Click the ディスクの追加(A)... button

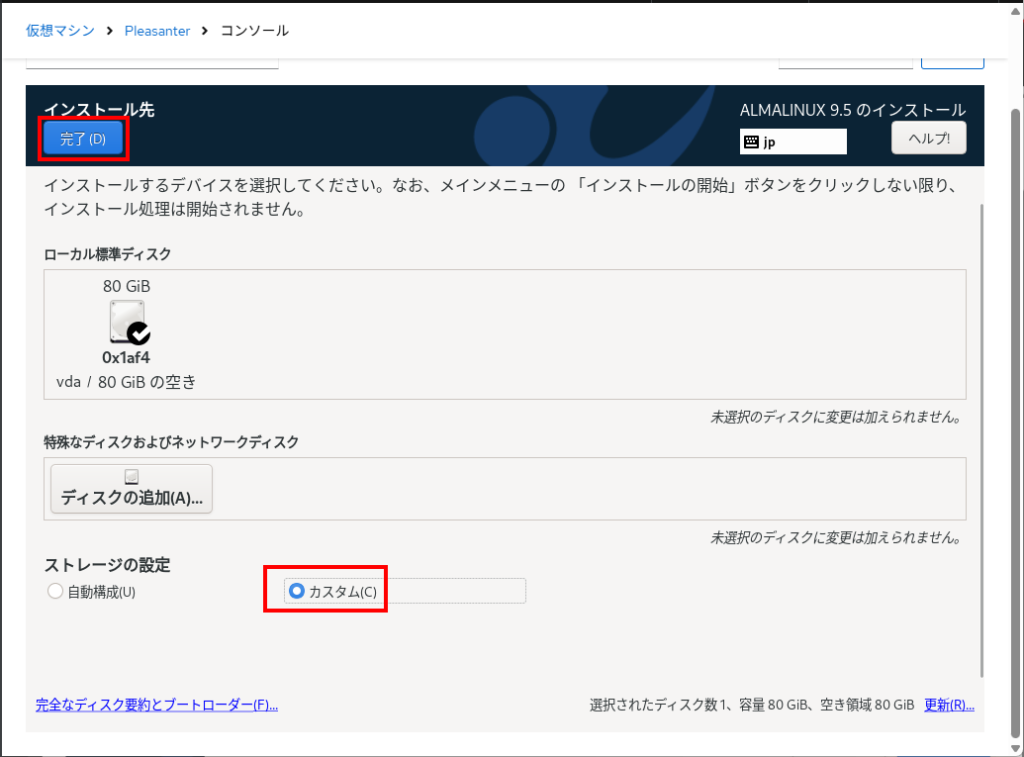[131, 489]
